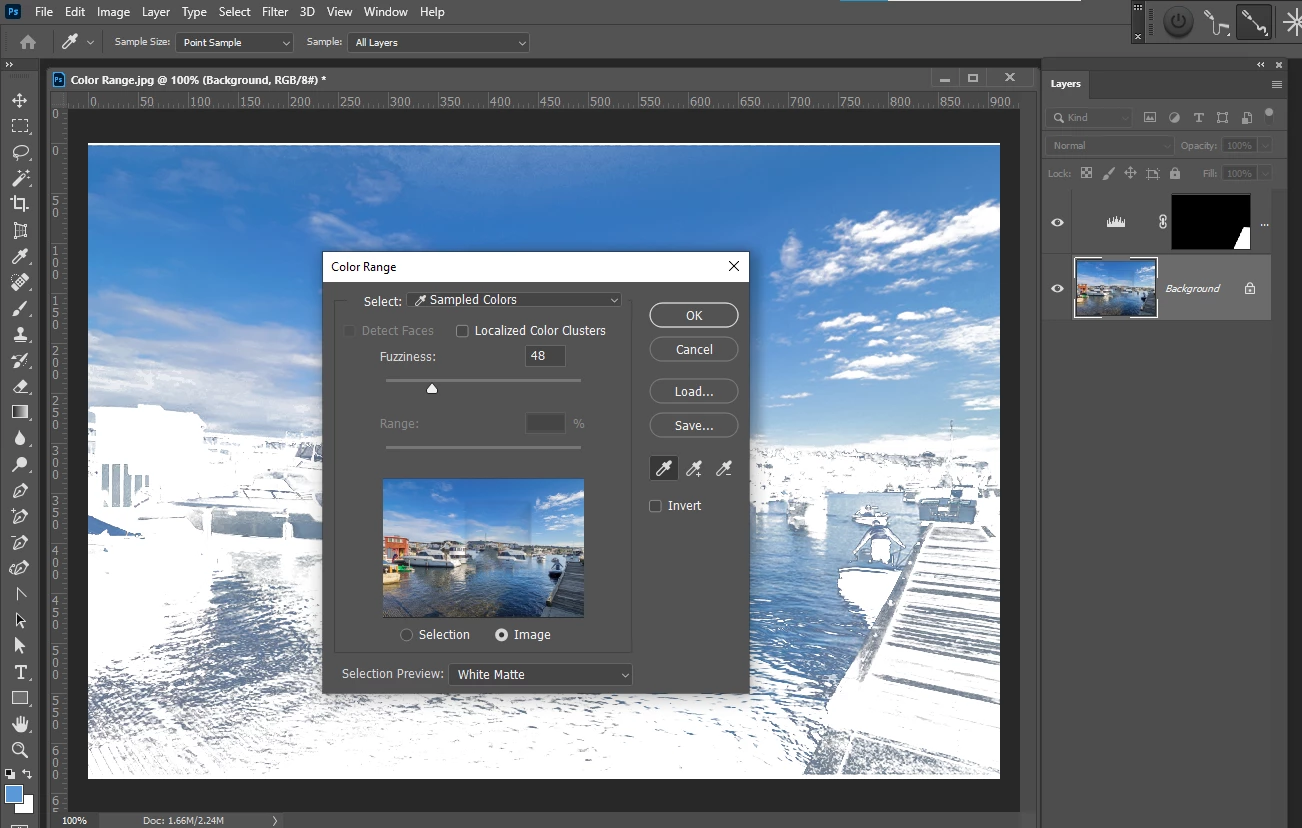Open the Layers panel menu icon
Image resolution: width=1302 pixels, height=828 pixels.
(1277, 84)
